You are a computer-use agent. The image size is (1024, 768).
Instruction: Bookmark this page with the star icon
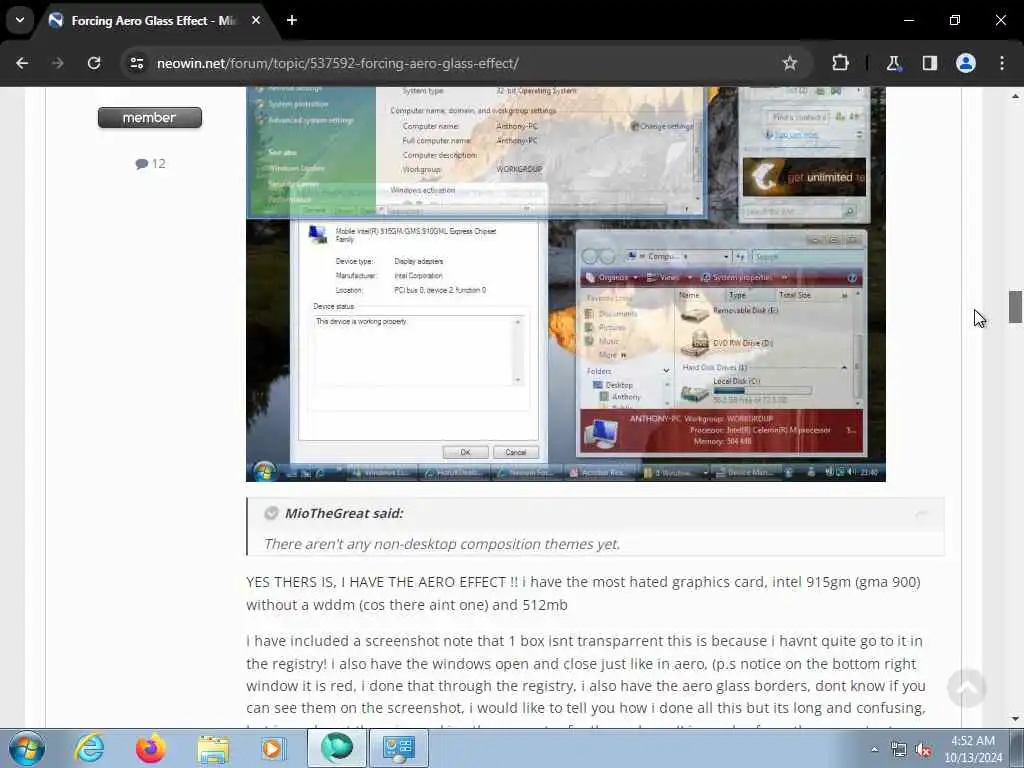pyautogui.click(x=790, y=63)
